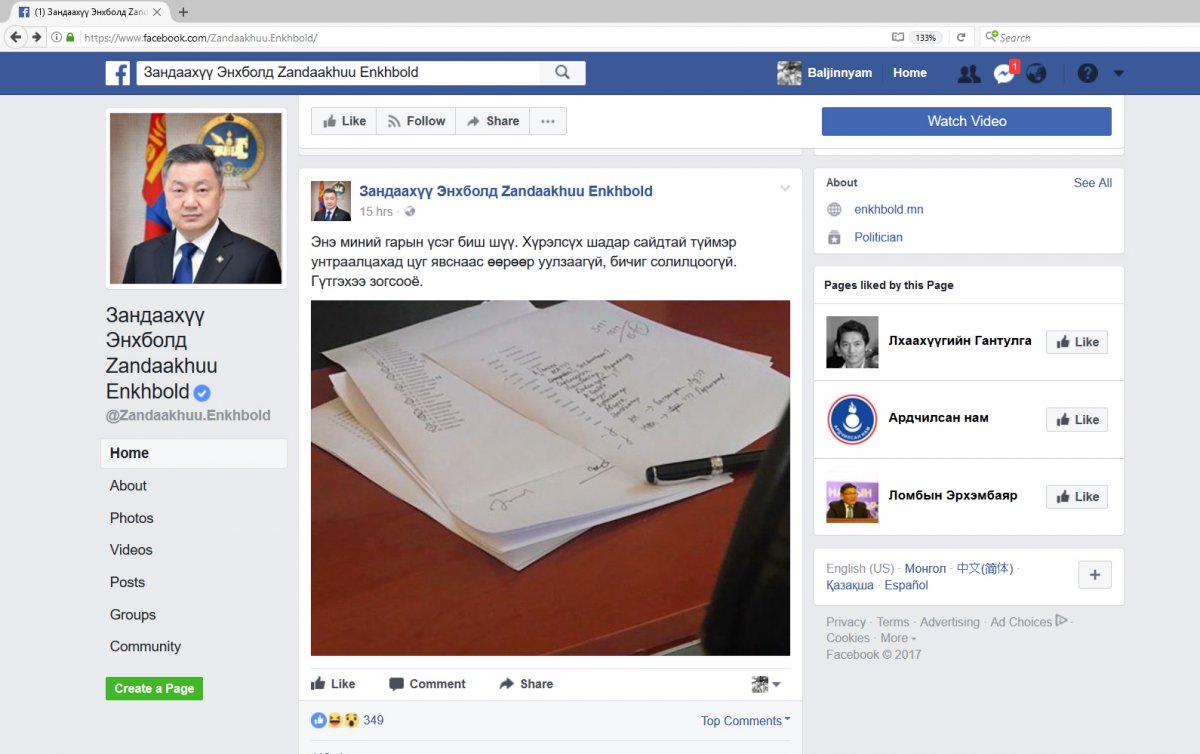Expand the More footer dropdown

(x=898, y=638)
